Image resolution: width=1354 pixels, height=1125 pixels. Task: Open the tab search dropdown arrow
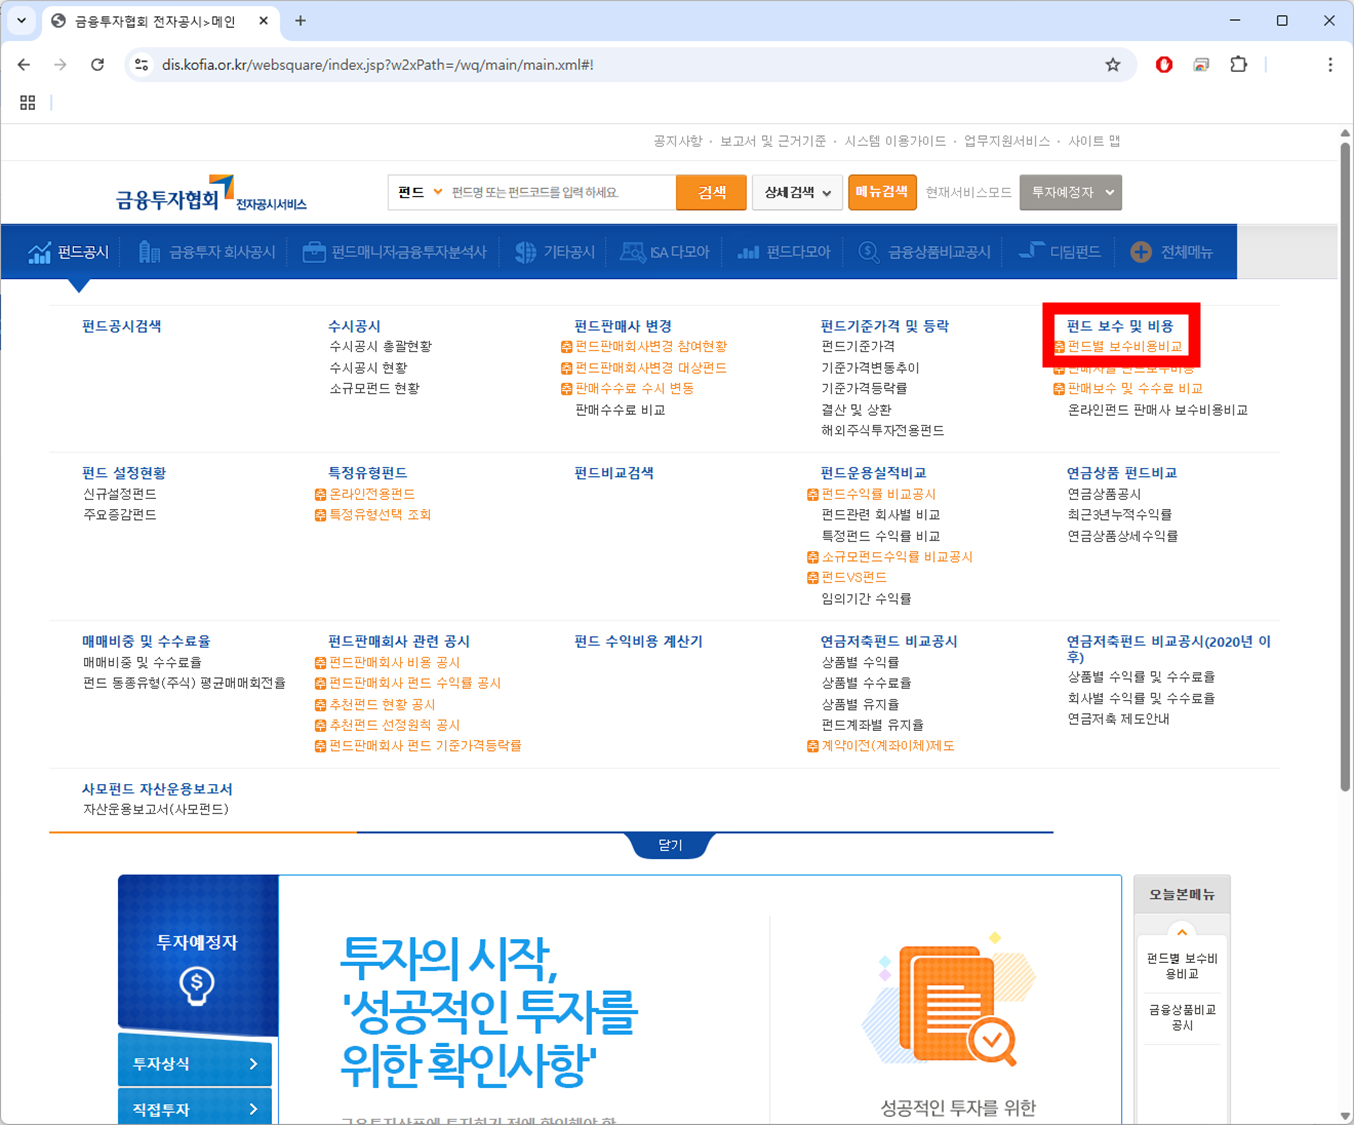pos(21,20)
